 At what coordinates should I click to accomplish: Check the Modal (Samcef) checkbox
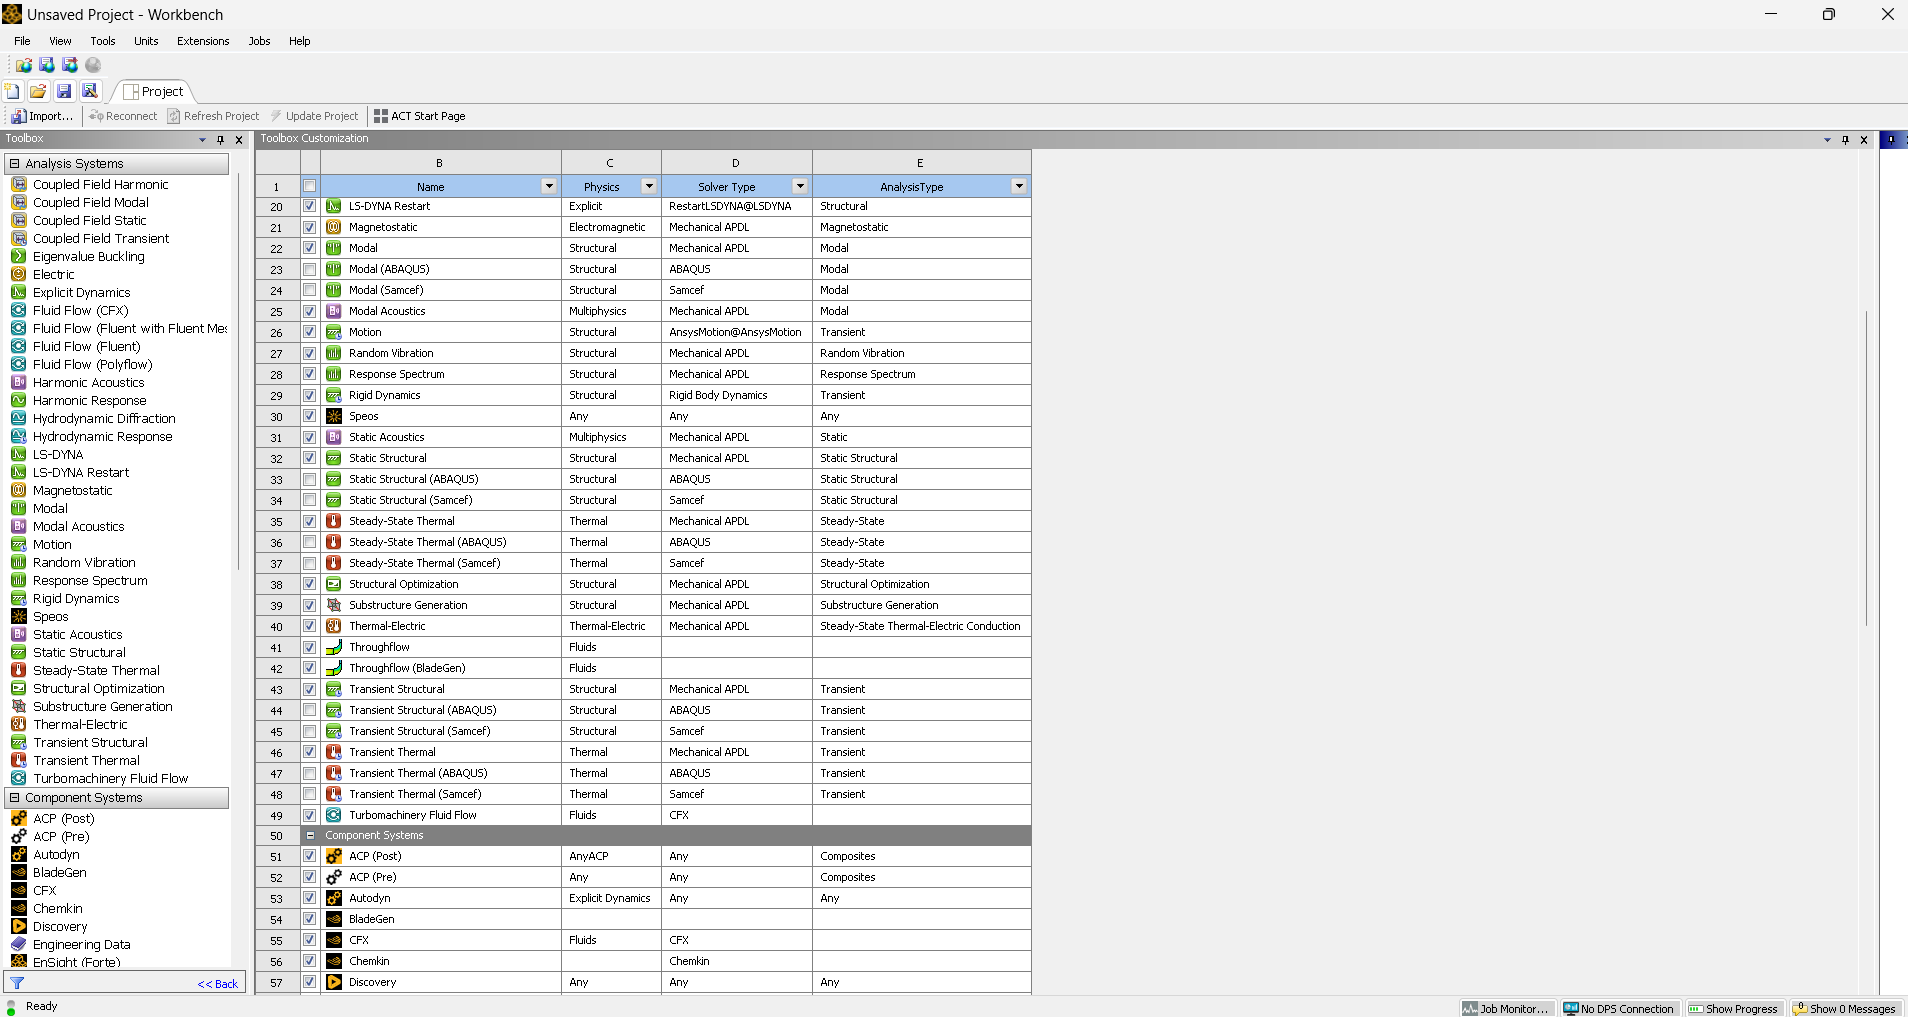pos(310,290)
